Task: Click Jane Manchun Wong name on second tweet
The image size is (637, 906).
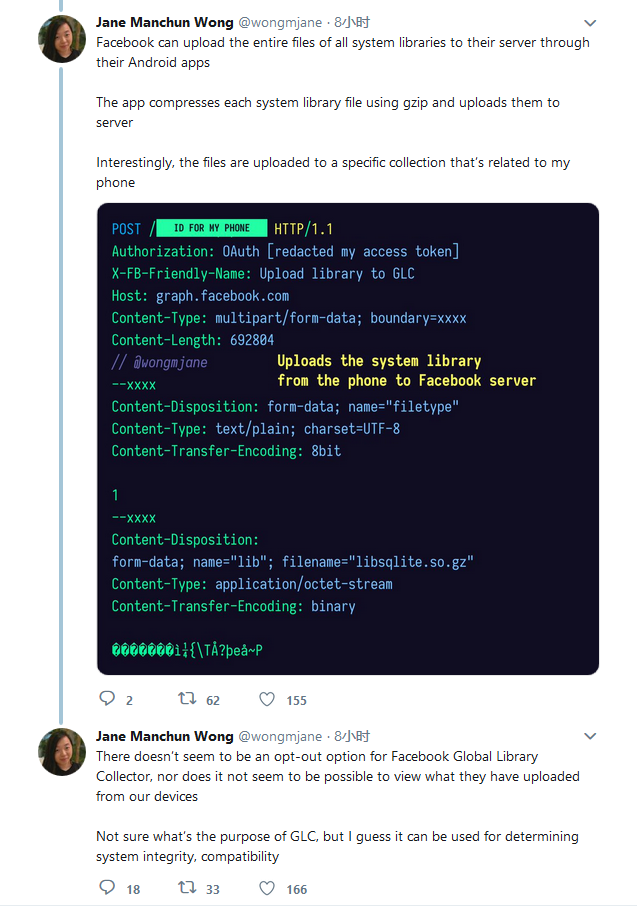Action: (165, 736)
